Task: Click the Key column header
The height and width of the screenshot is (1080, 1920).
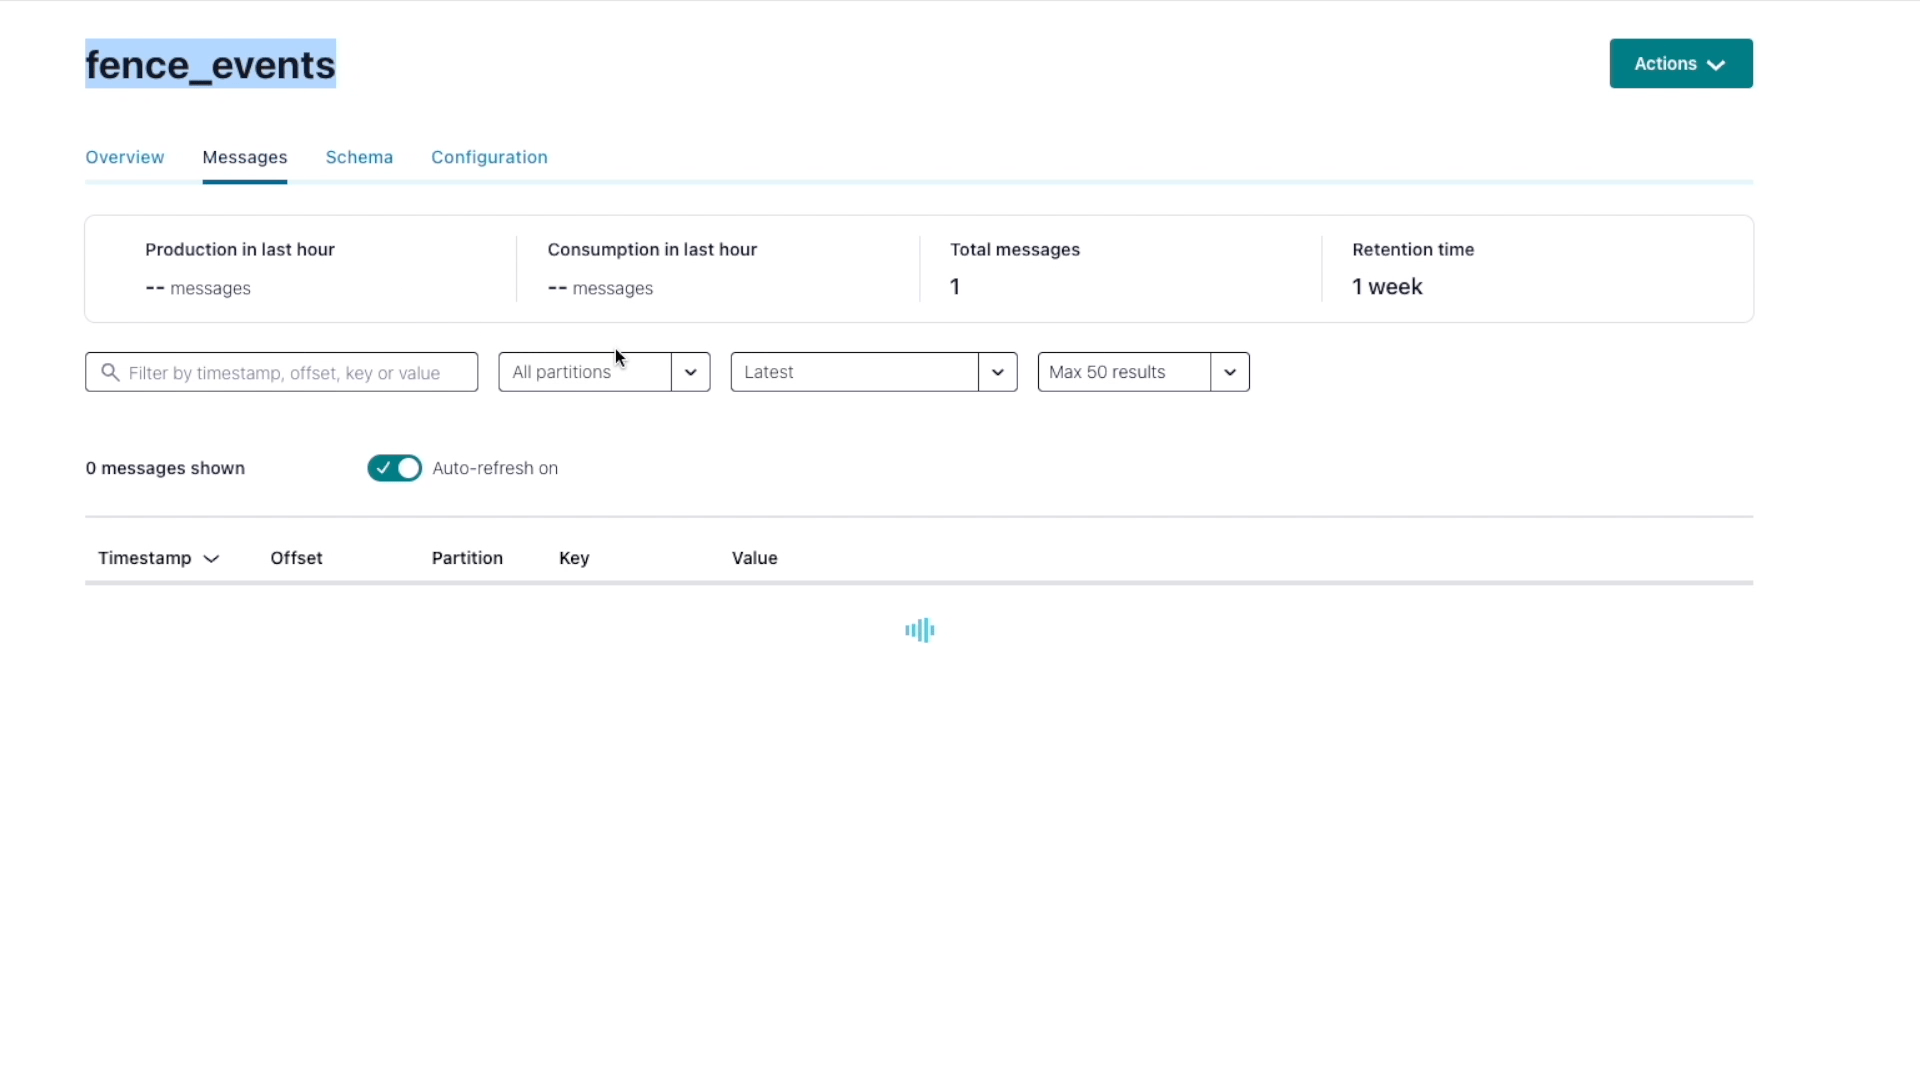Action: point(573,558)
